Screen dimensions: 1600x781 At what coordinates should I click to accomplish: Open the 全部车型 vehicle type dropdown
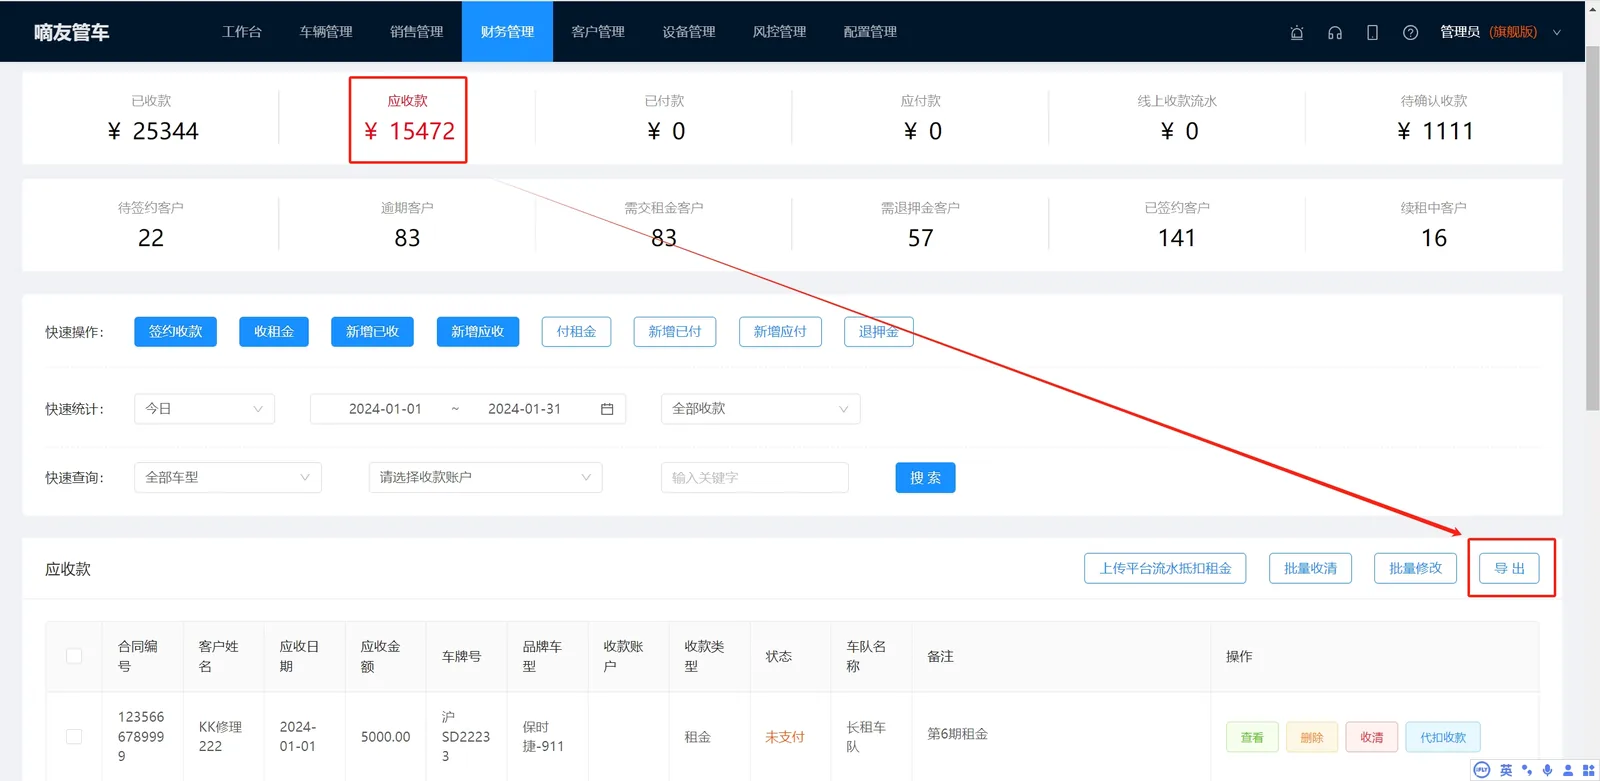coord(228,477)
